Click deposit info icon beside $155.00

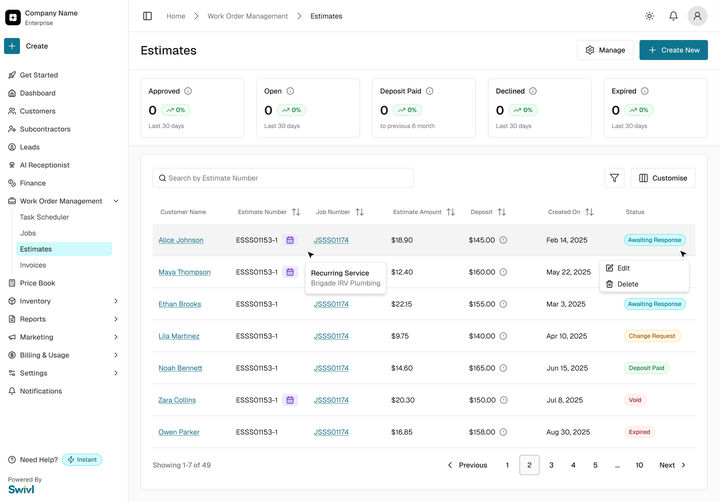point(503,304)
